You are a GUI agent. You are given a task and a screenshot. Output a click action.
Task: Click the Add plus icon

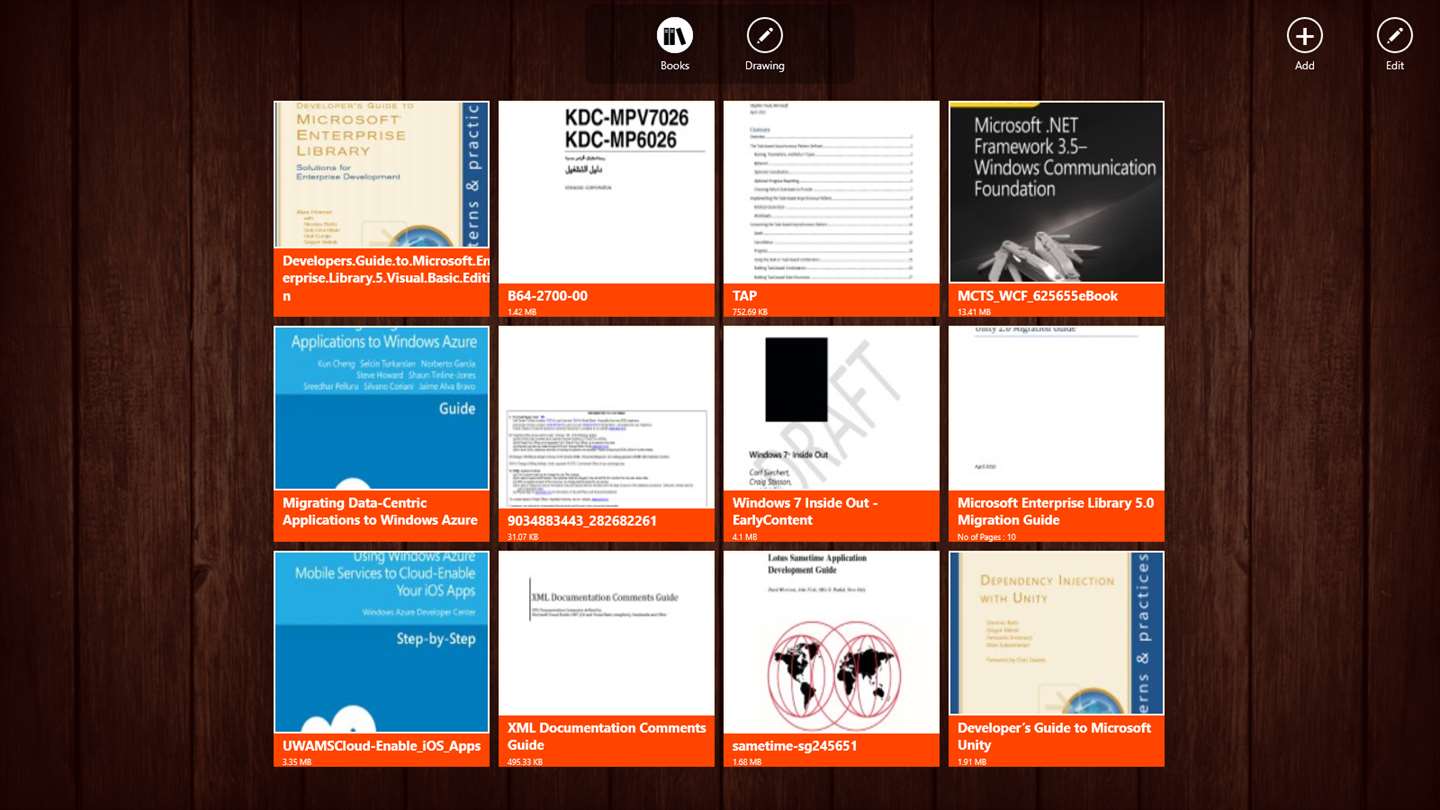[x=1305, y=36]
